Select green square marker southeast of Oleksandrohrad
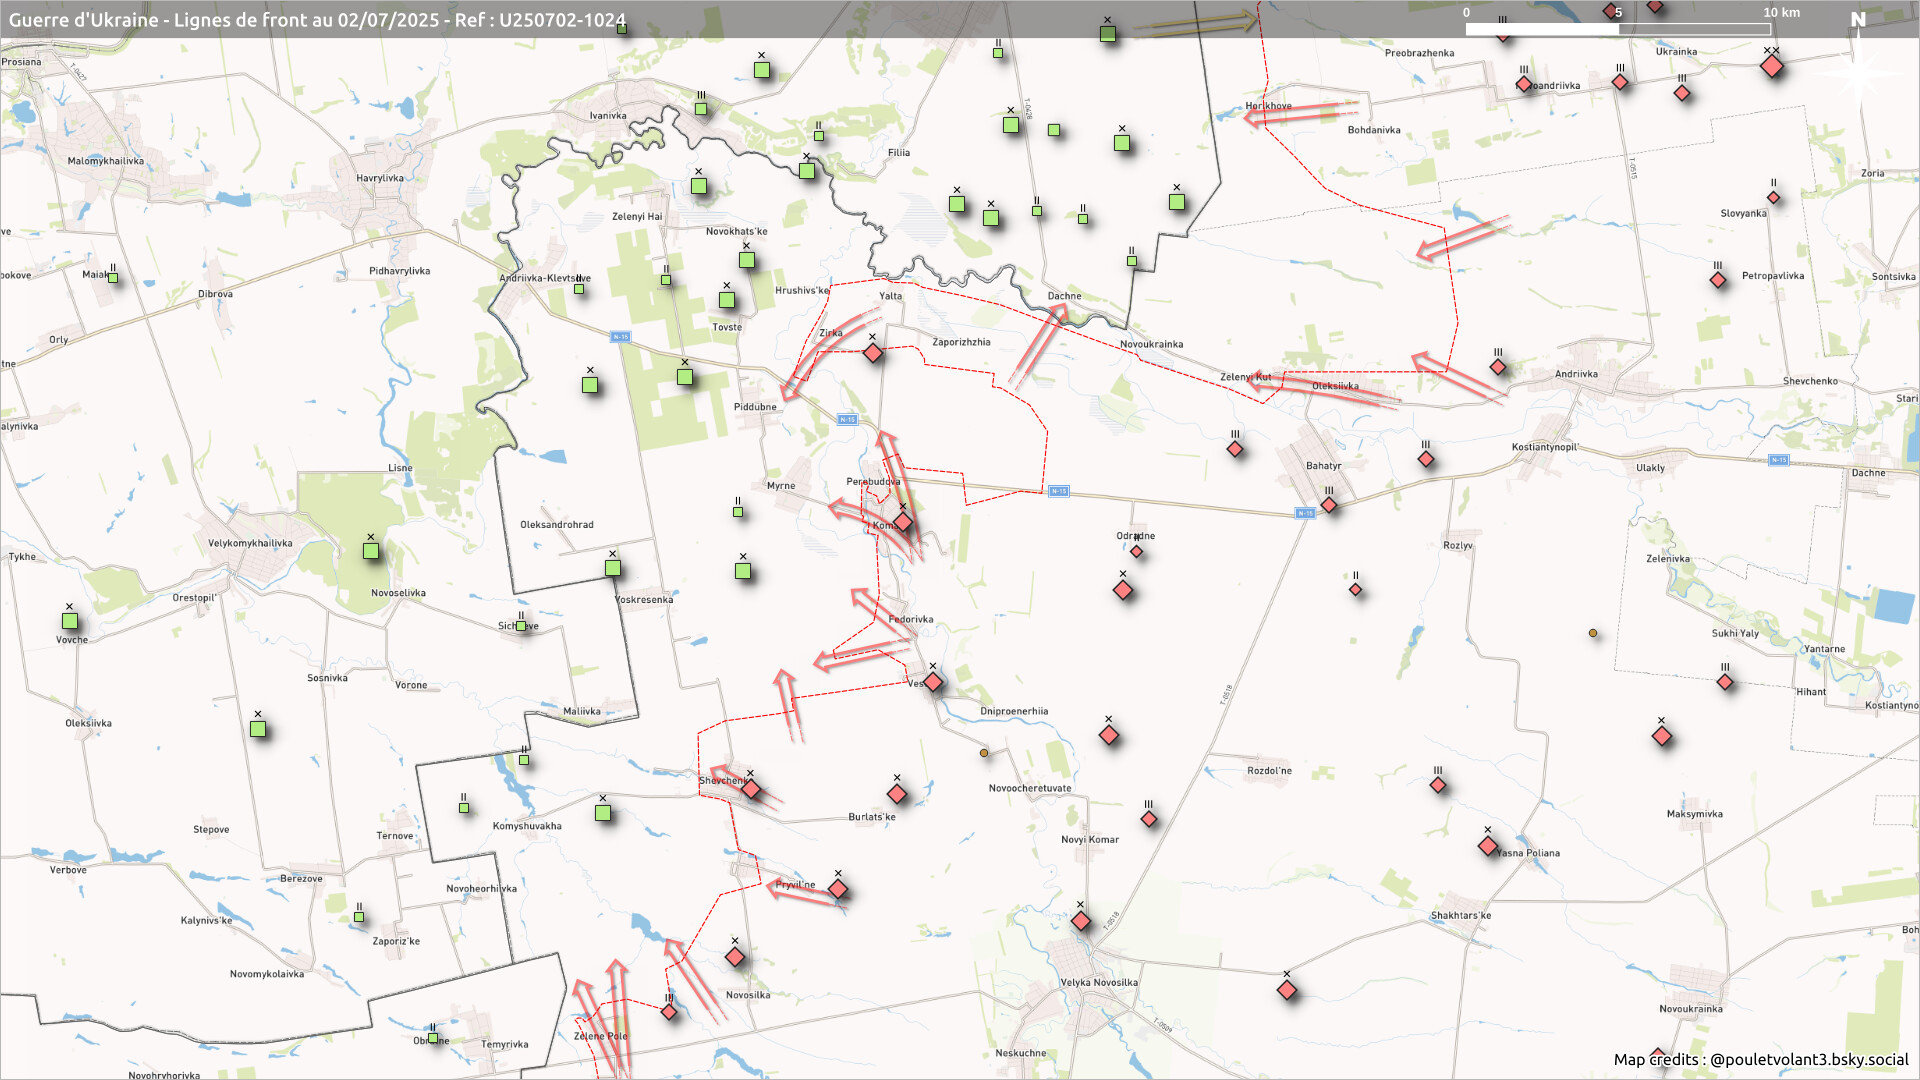 click(x=613, y=568)
